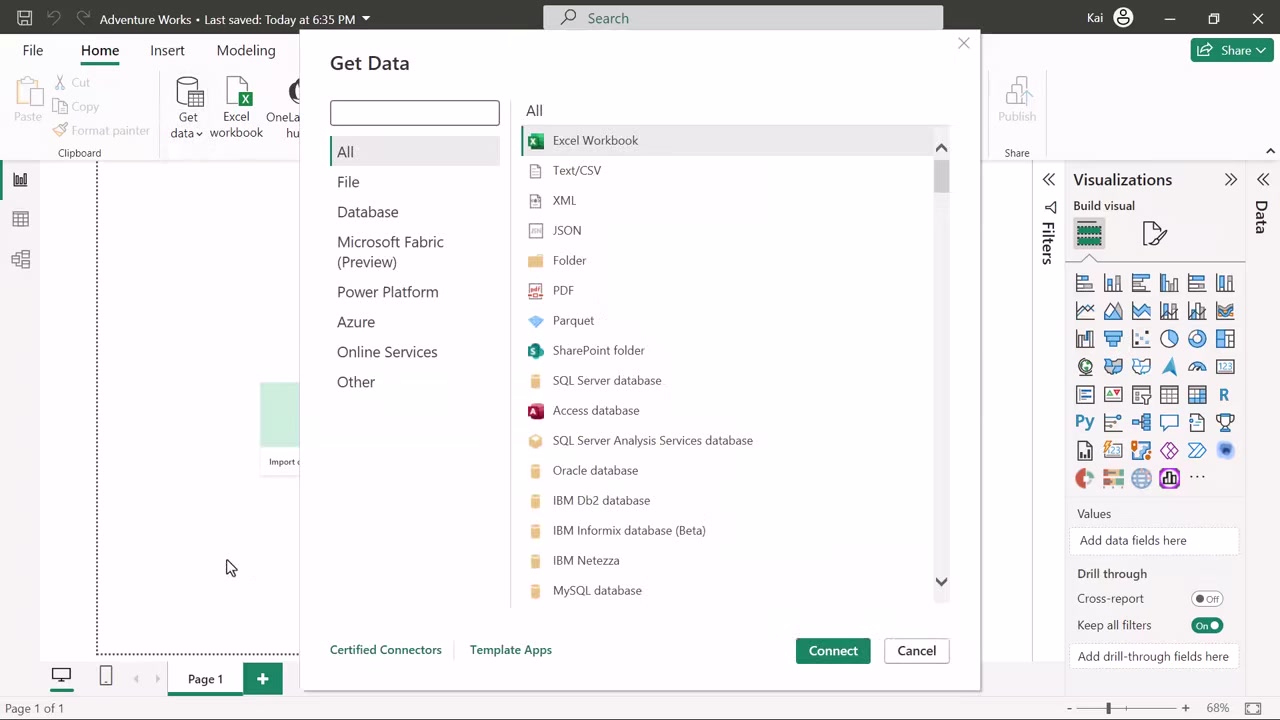Expand the Filters pane chevron
Image resolution: width=1280 pixels, height=720 pixels.
[x=1049, y=180]
